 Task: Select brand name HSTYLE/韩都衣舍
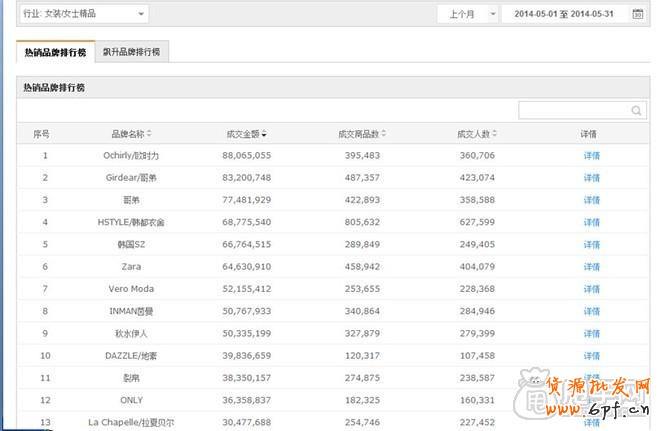click(x=131, y=223)
